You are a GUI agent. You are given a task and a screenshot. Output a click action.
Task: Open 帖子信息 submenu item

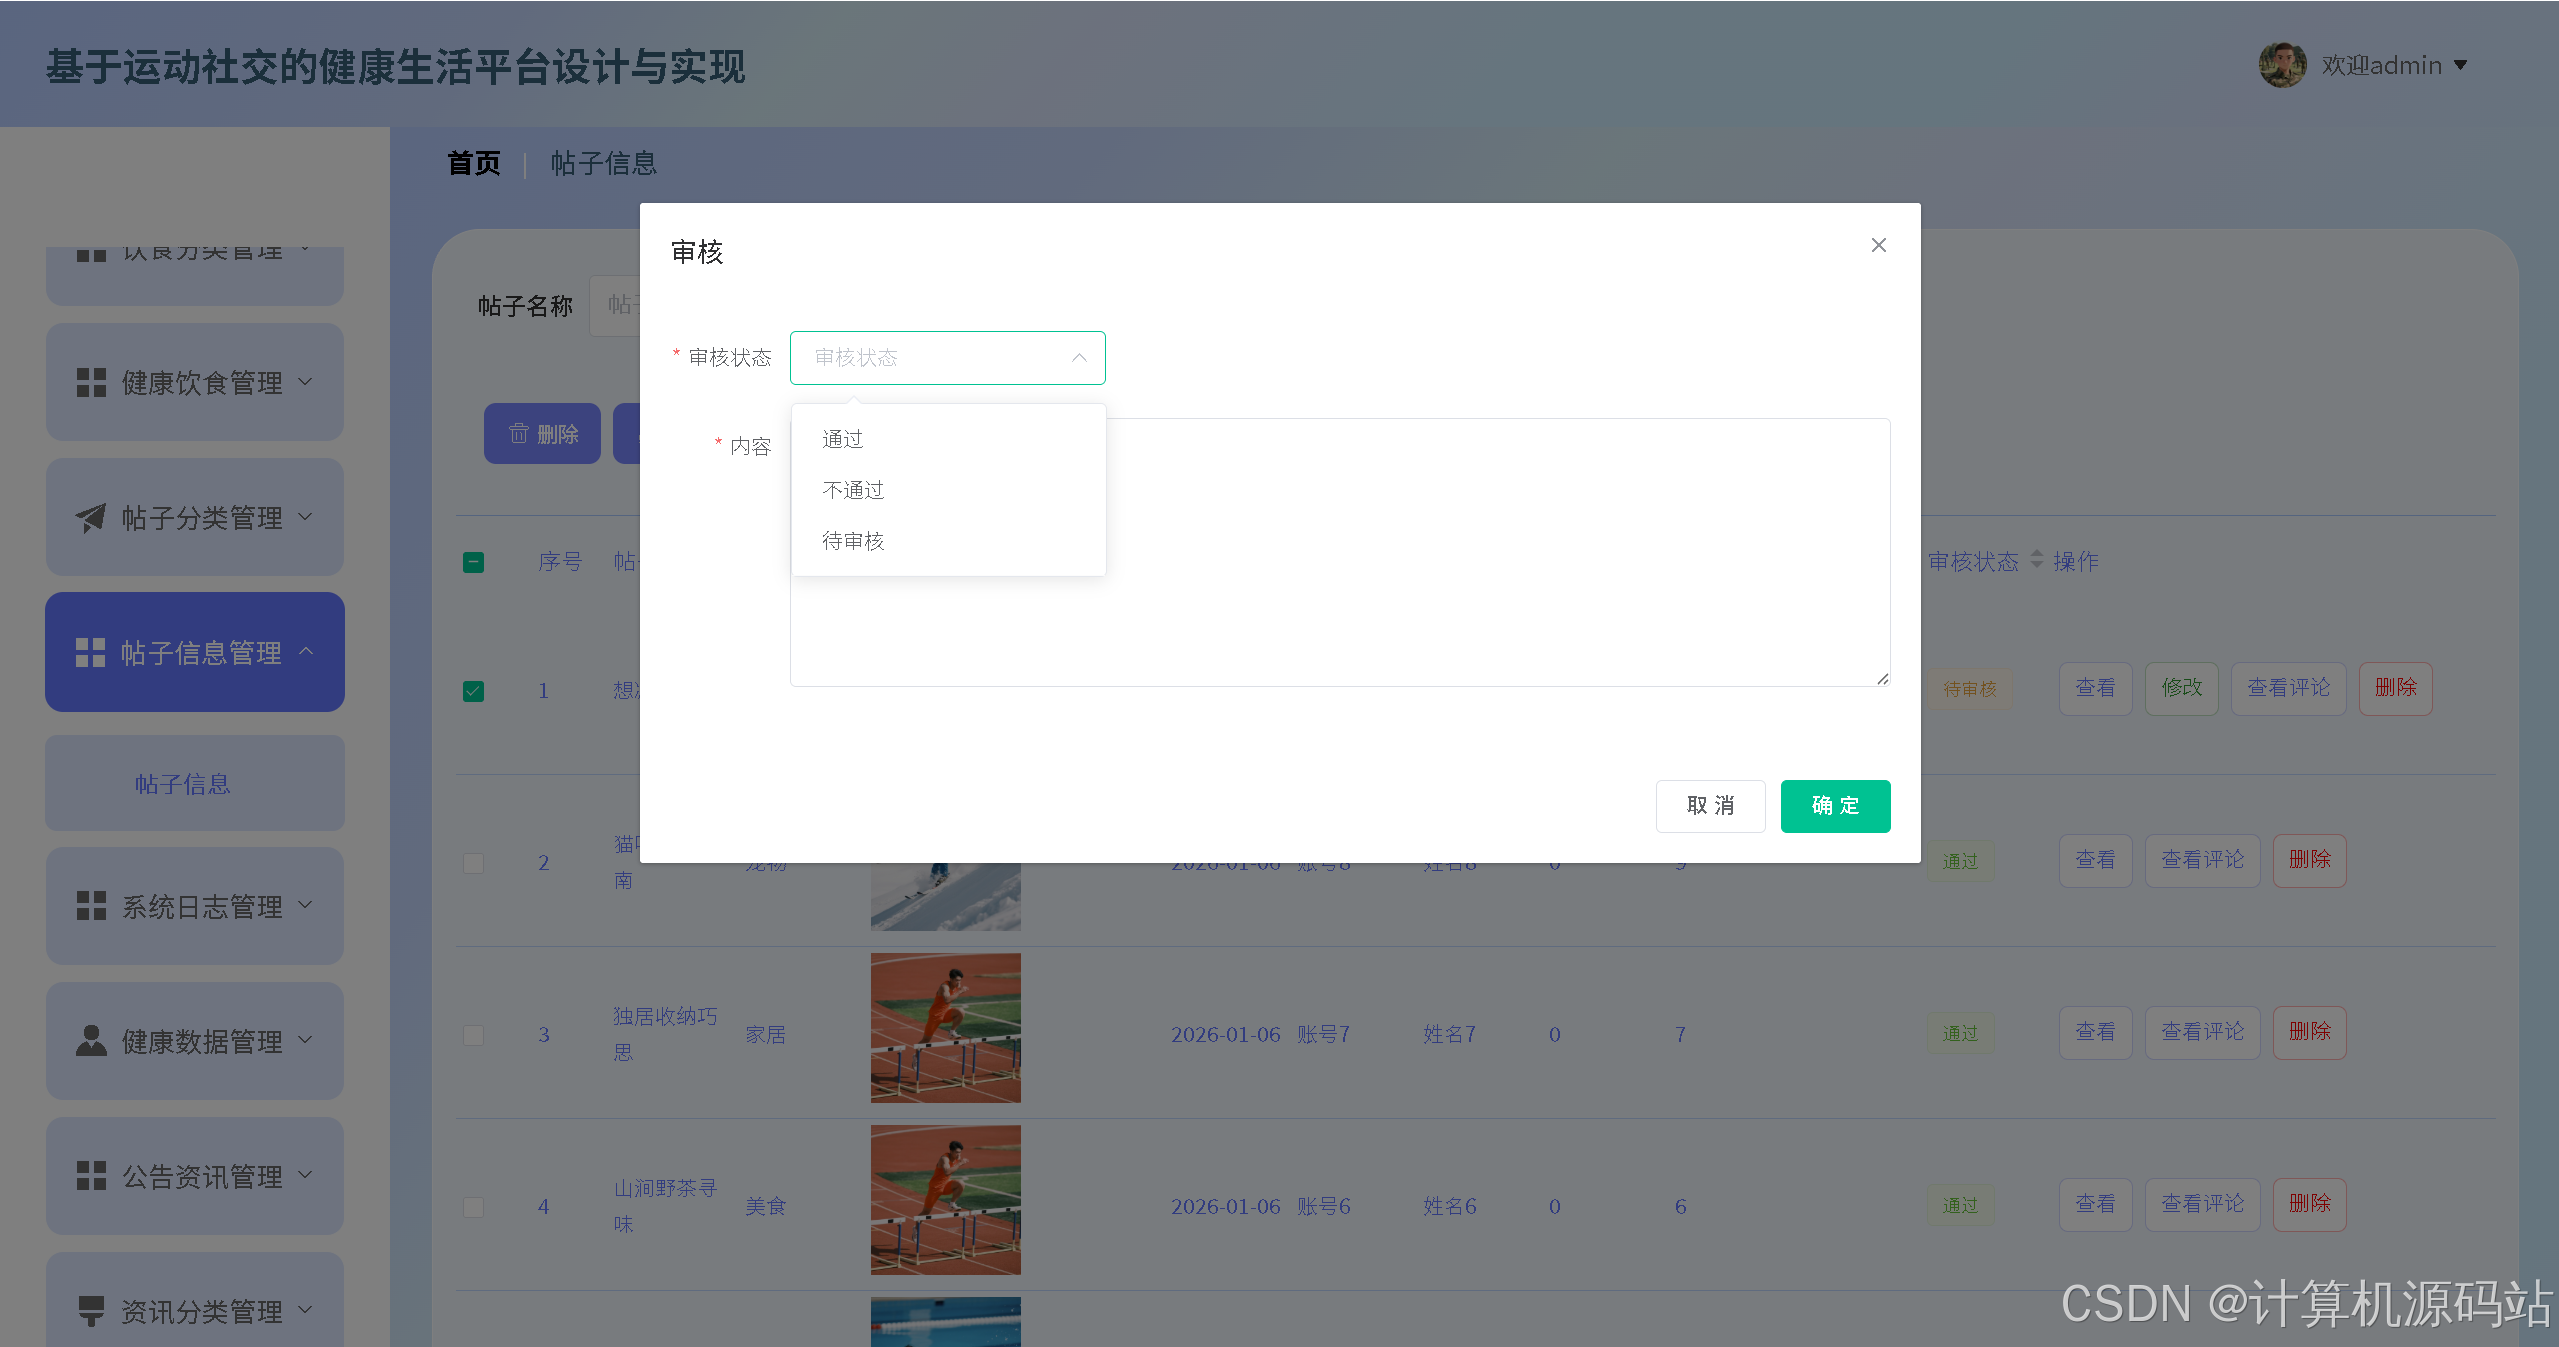(195, 783)
